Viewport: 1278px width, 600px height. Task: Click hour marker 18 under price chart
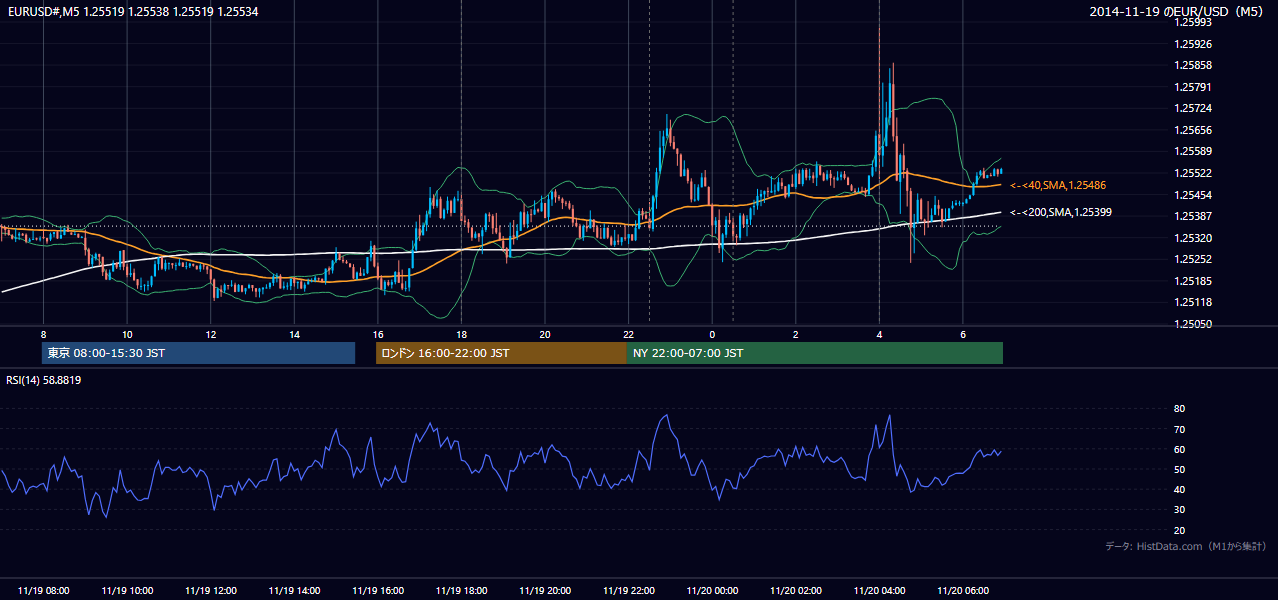pos(461,334)
